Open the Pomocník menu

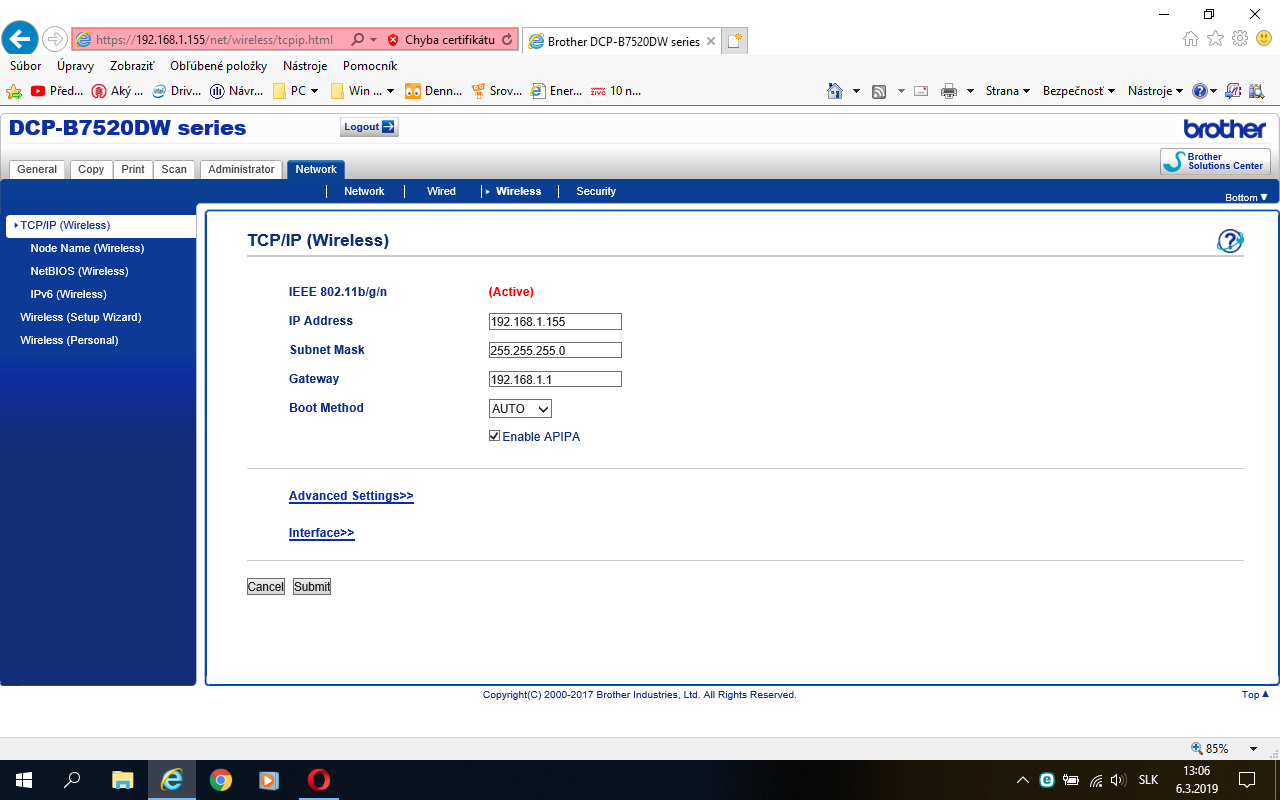click(x=370, y=66)
